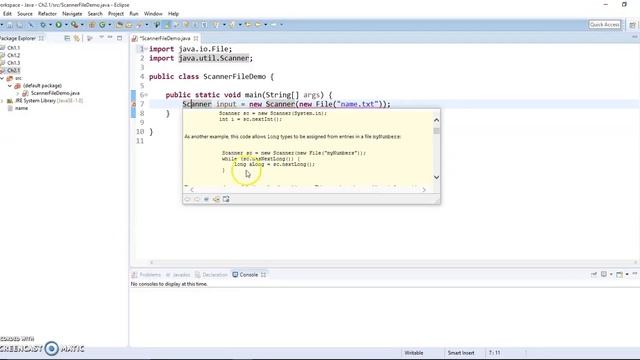Click the Debug bug icon in toolbar
Viewport: 640px width, 360px height.
[x=43, y=25]
